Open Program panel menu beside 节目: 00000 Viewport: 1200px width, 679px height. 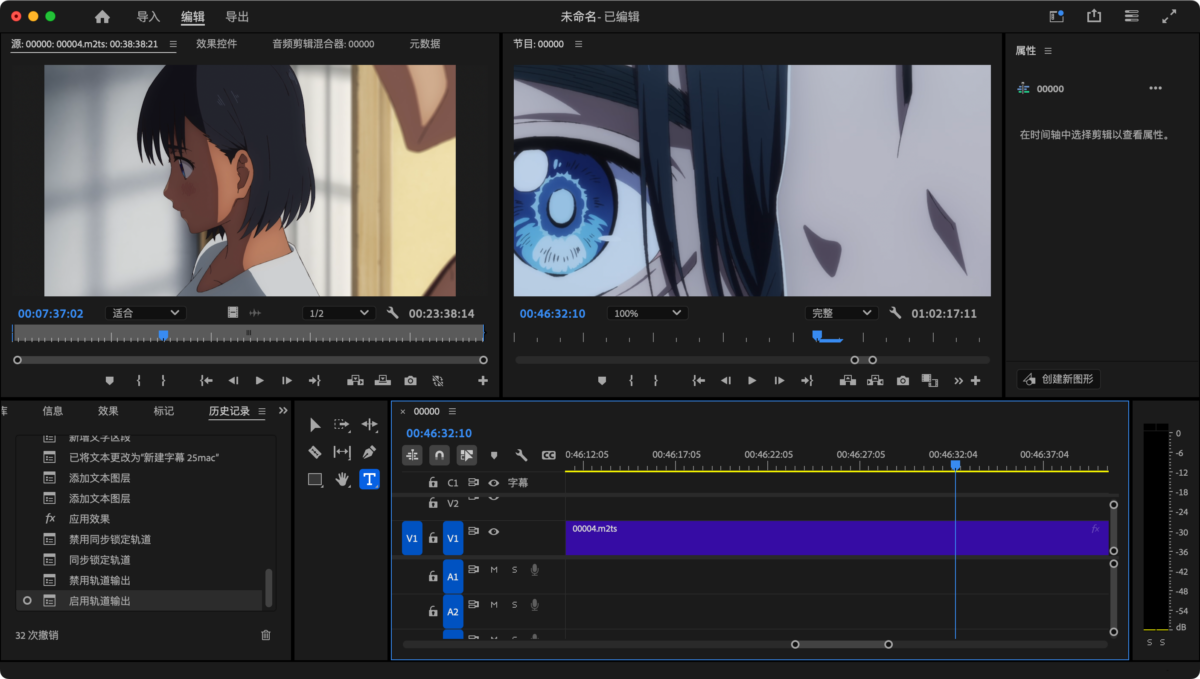click(578, 44)
